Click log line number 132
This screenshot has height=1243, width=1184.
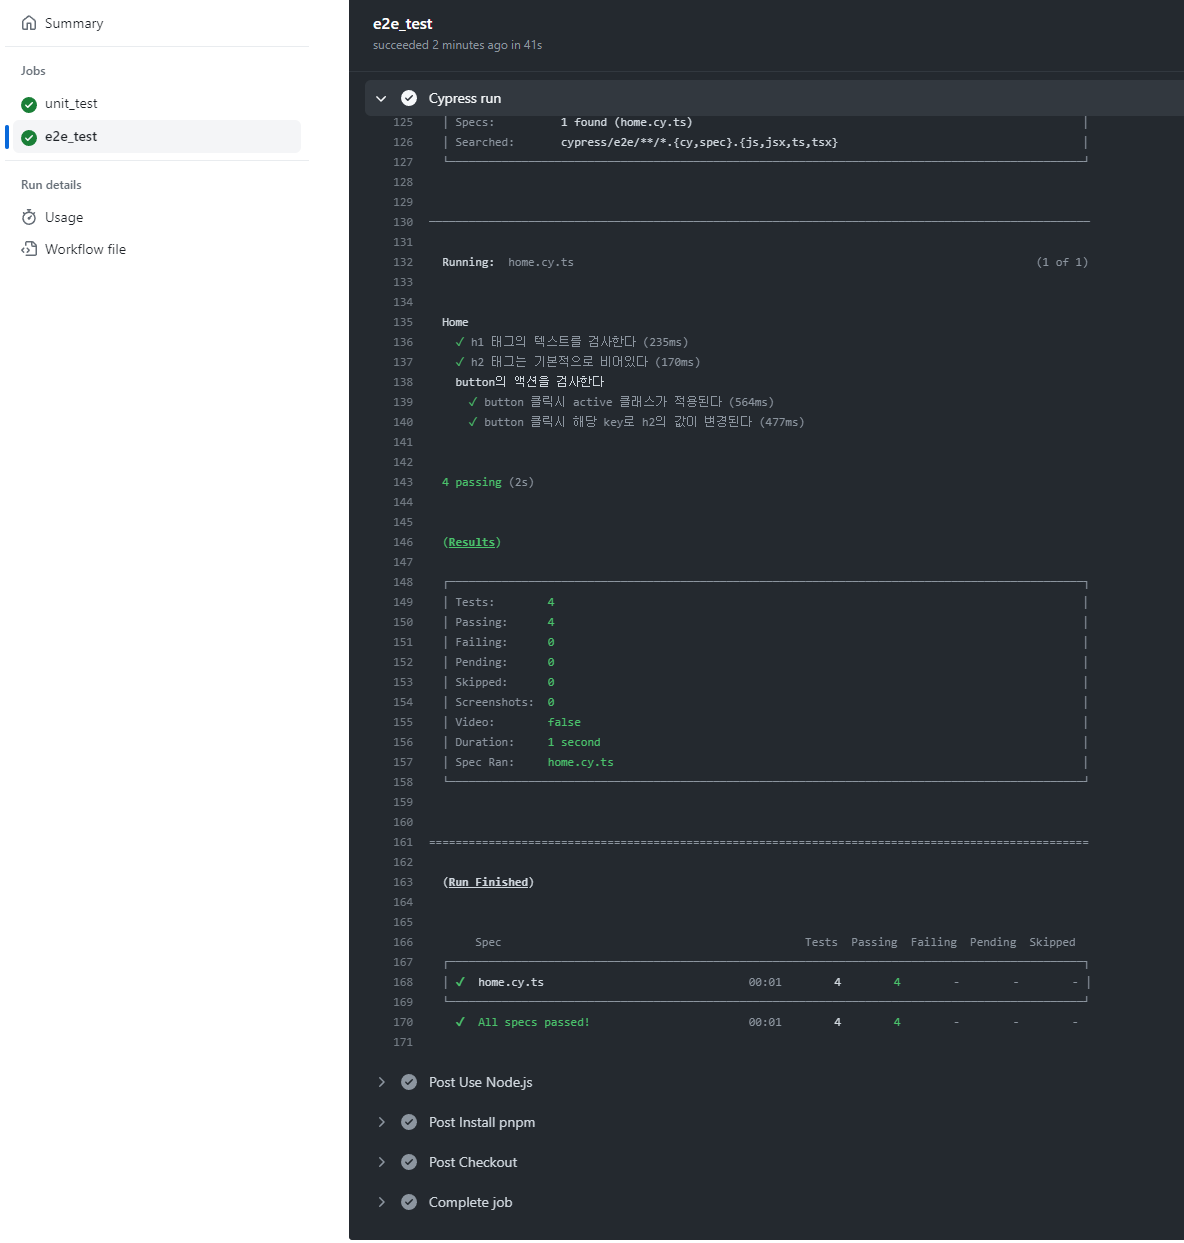[403, 262]
